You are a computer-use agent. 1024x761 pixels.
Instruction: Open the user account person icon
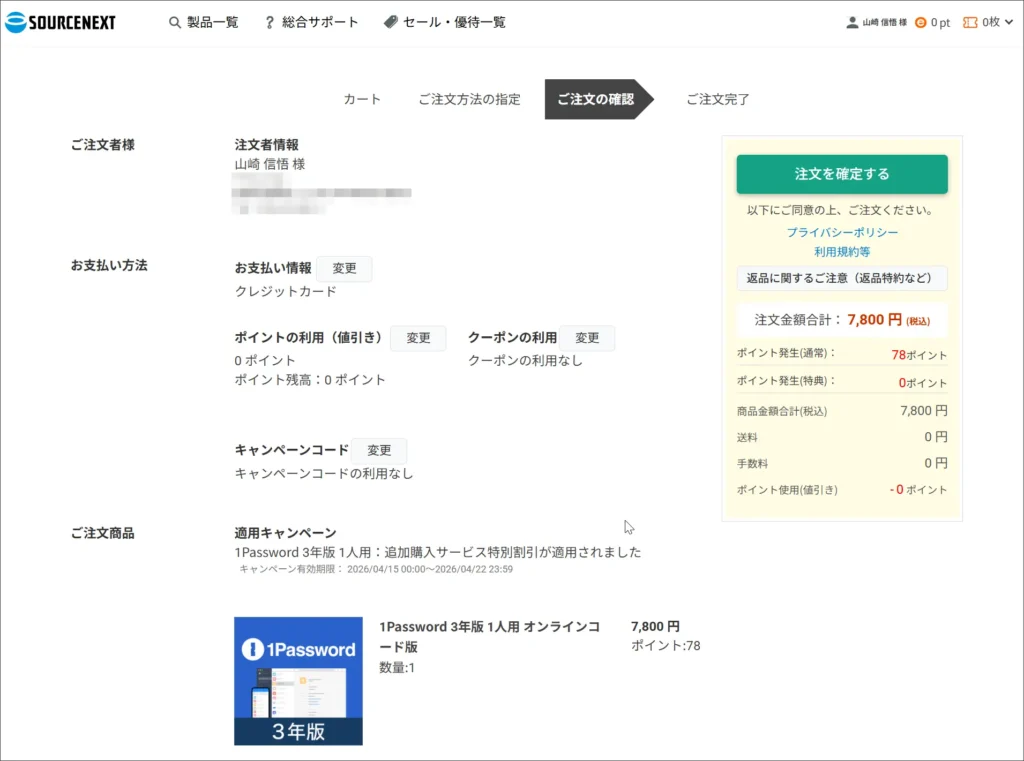pyautogui.click(x=852, y=22)
